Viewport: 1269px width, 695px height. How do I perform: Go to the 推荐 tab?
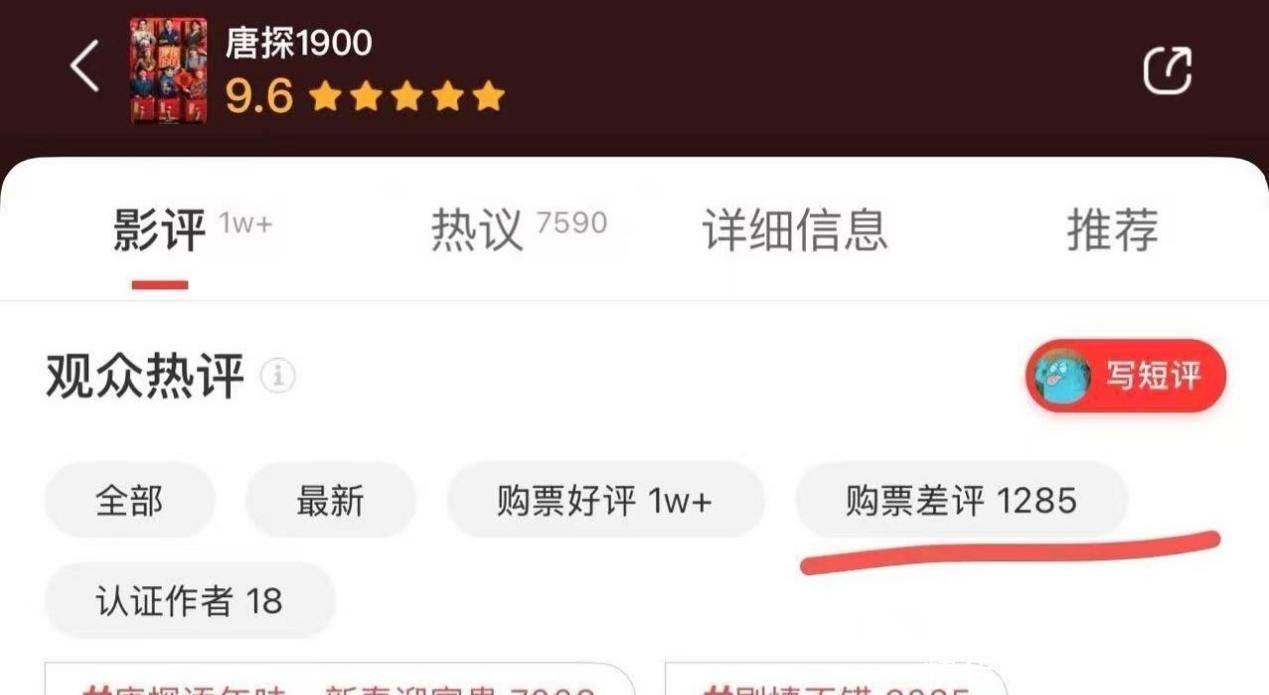(1113, 231)
